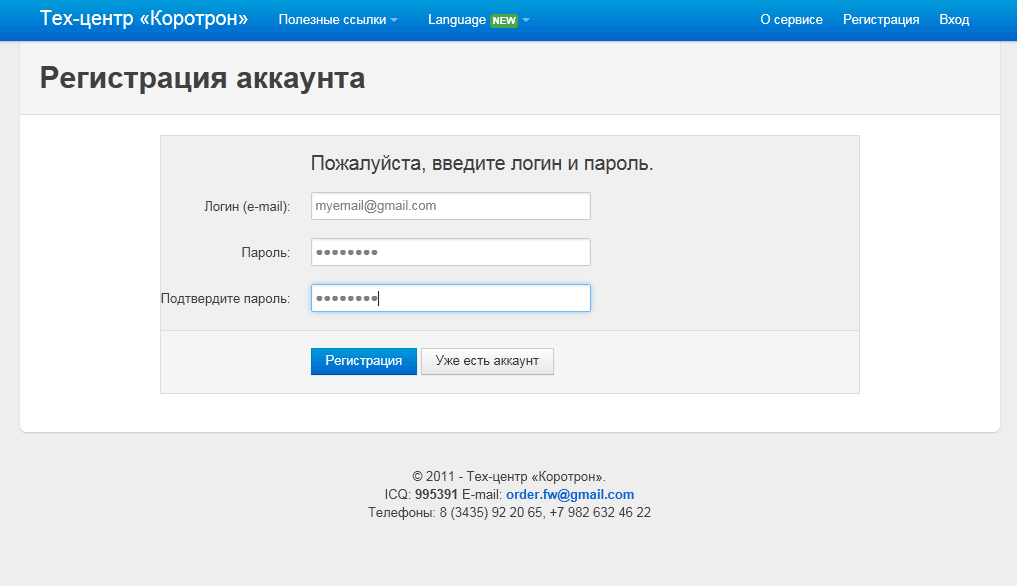This screenshot has width=1017, height=586.
Task: Click the «Регистрация аккаунта» page heading
Action: [x=202, y=78]
